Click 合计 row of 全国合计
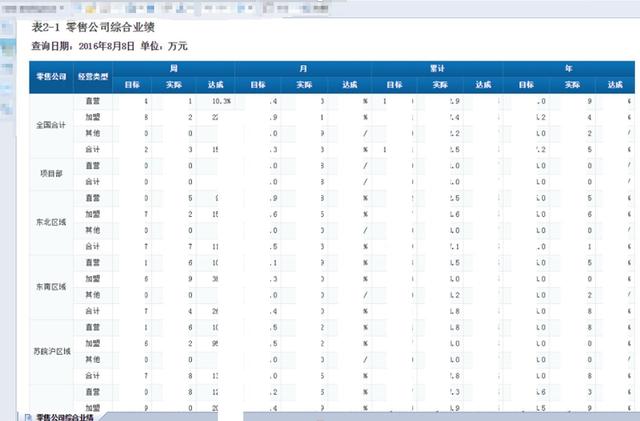Viewport: 640px width, 421px height. click(x=93, y=149)
